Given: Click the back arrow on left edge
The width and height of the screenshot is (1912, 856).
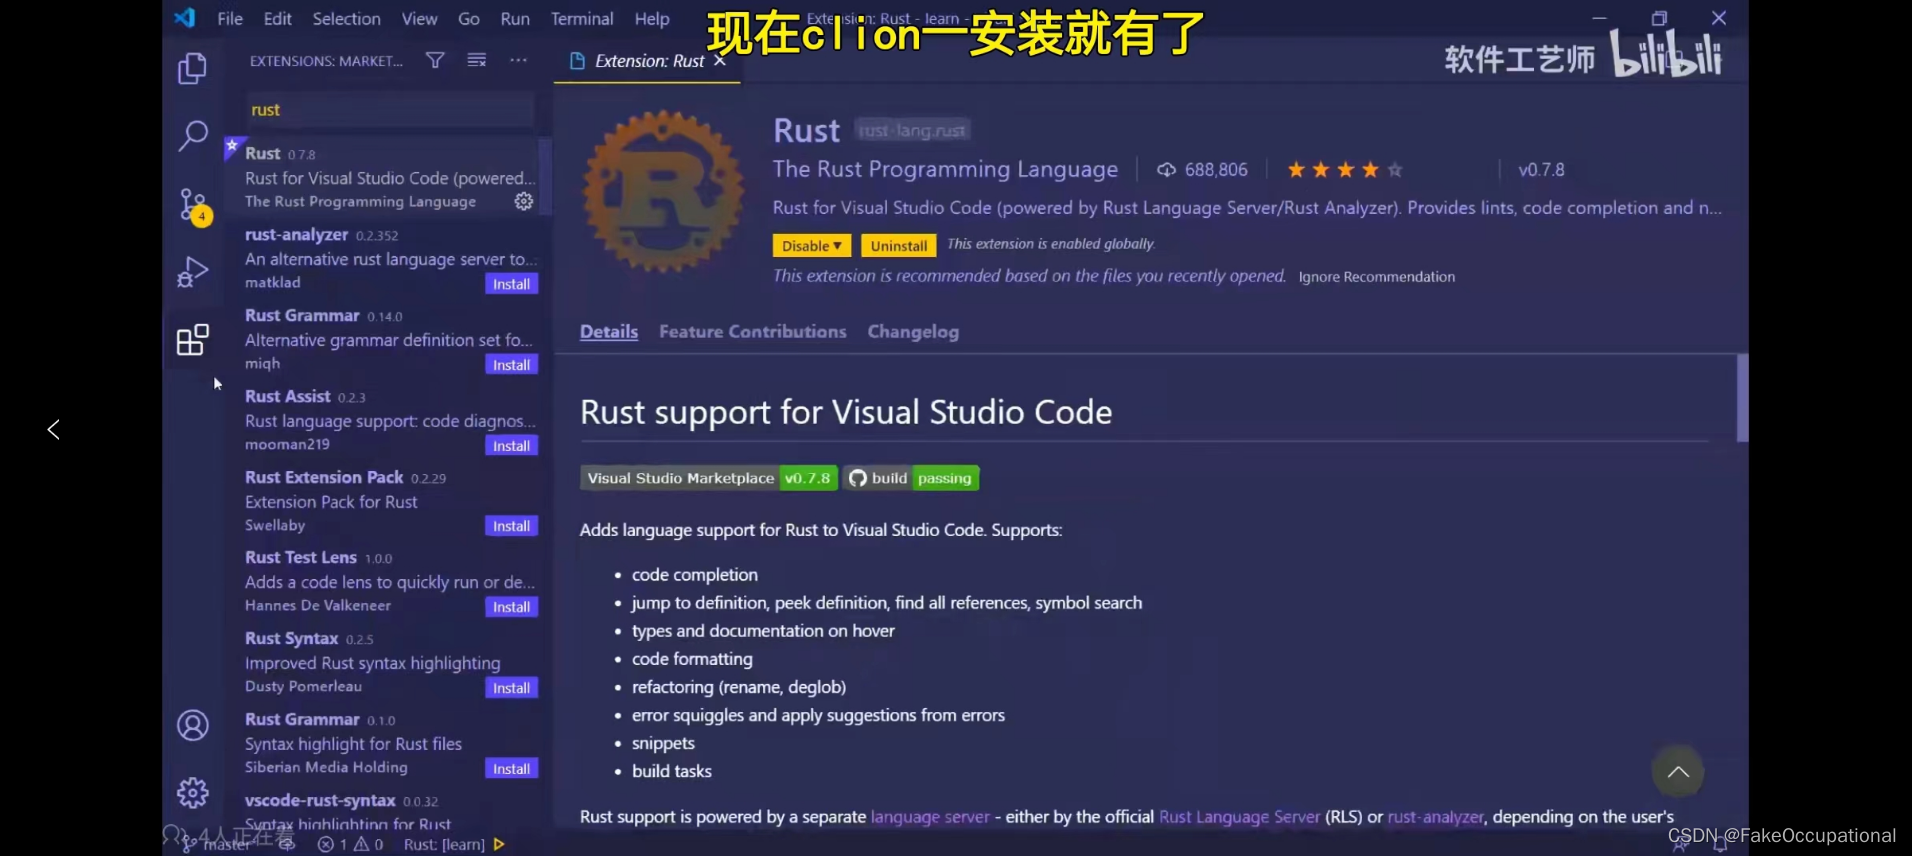Looking at the screenshot, I should [54, 429].
